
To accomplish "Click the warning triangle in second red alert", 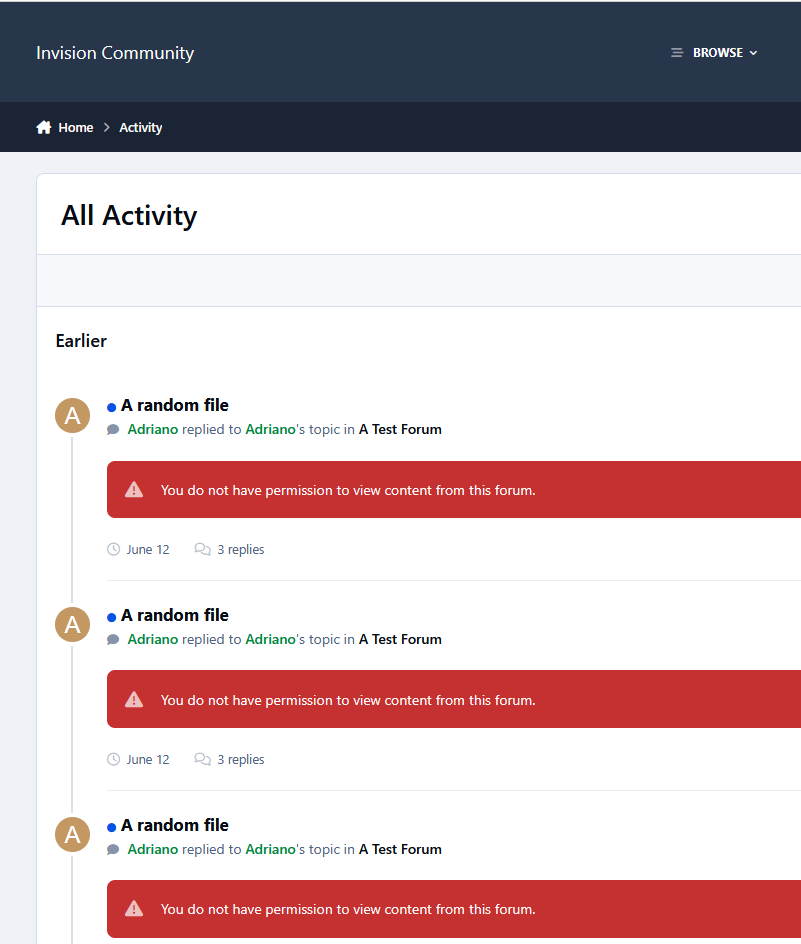I will pyautogui.click(x=134, y=700).
